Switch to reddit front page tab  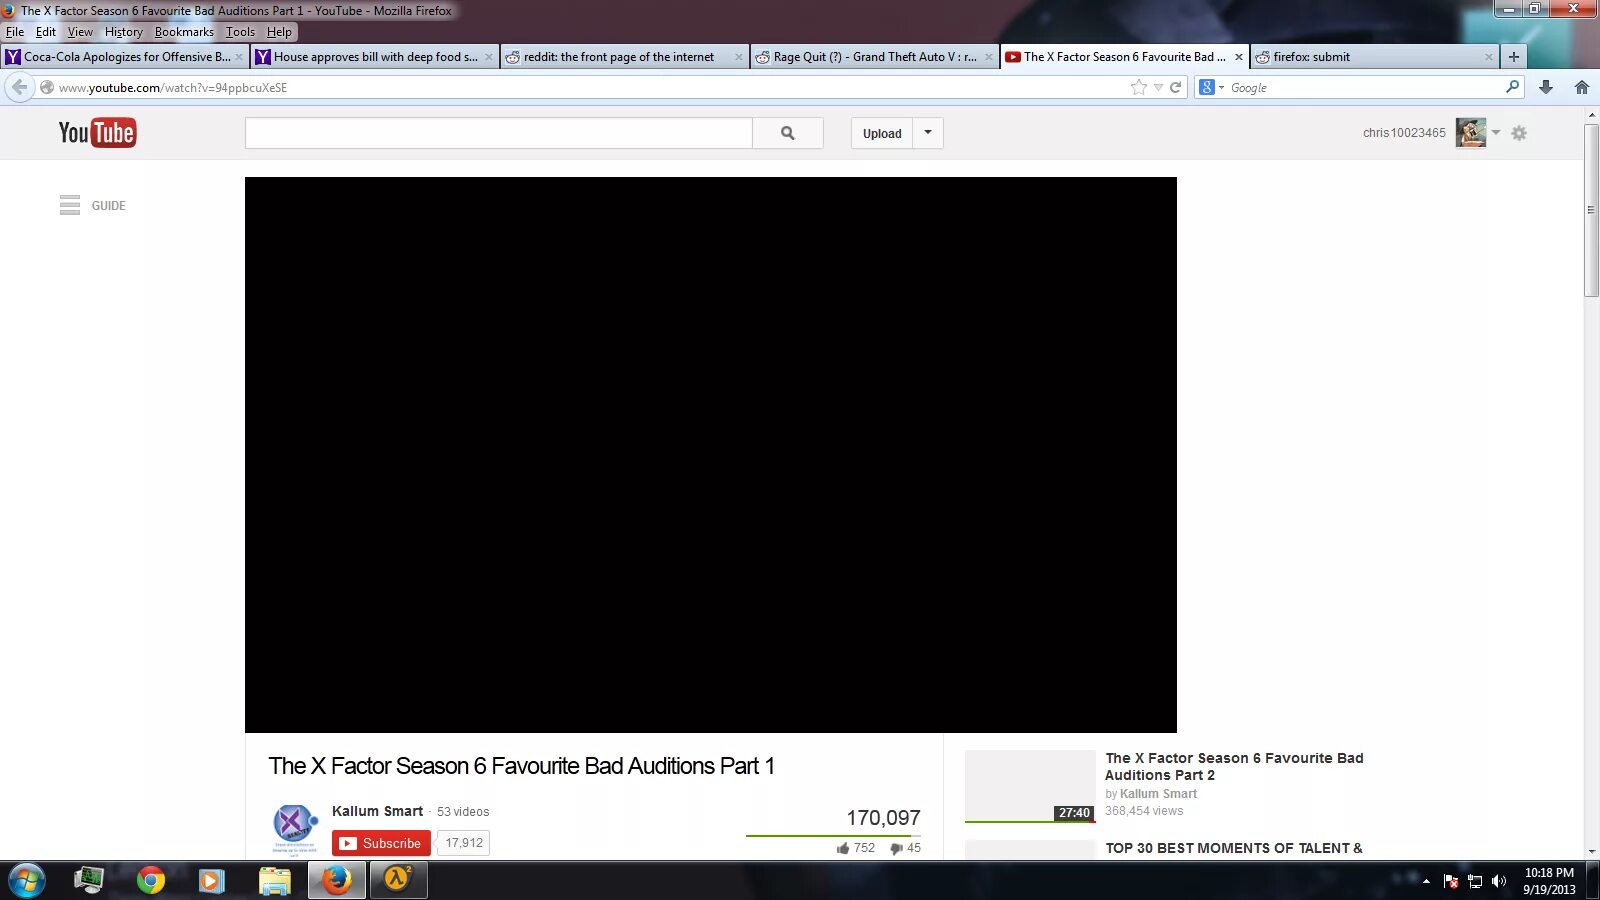click(x=625, y=57)
